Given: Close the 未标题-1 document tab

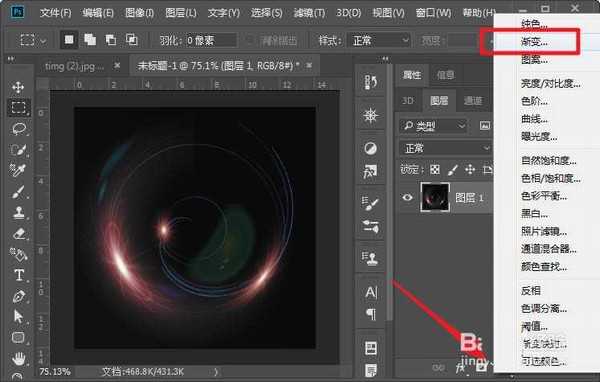Looking at the screenshot, I should tap(309, 65).
